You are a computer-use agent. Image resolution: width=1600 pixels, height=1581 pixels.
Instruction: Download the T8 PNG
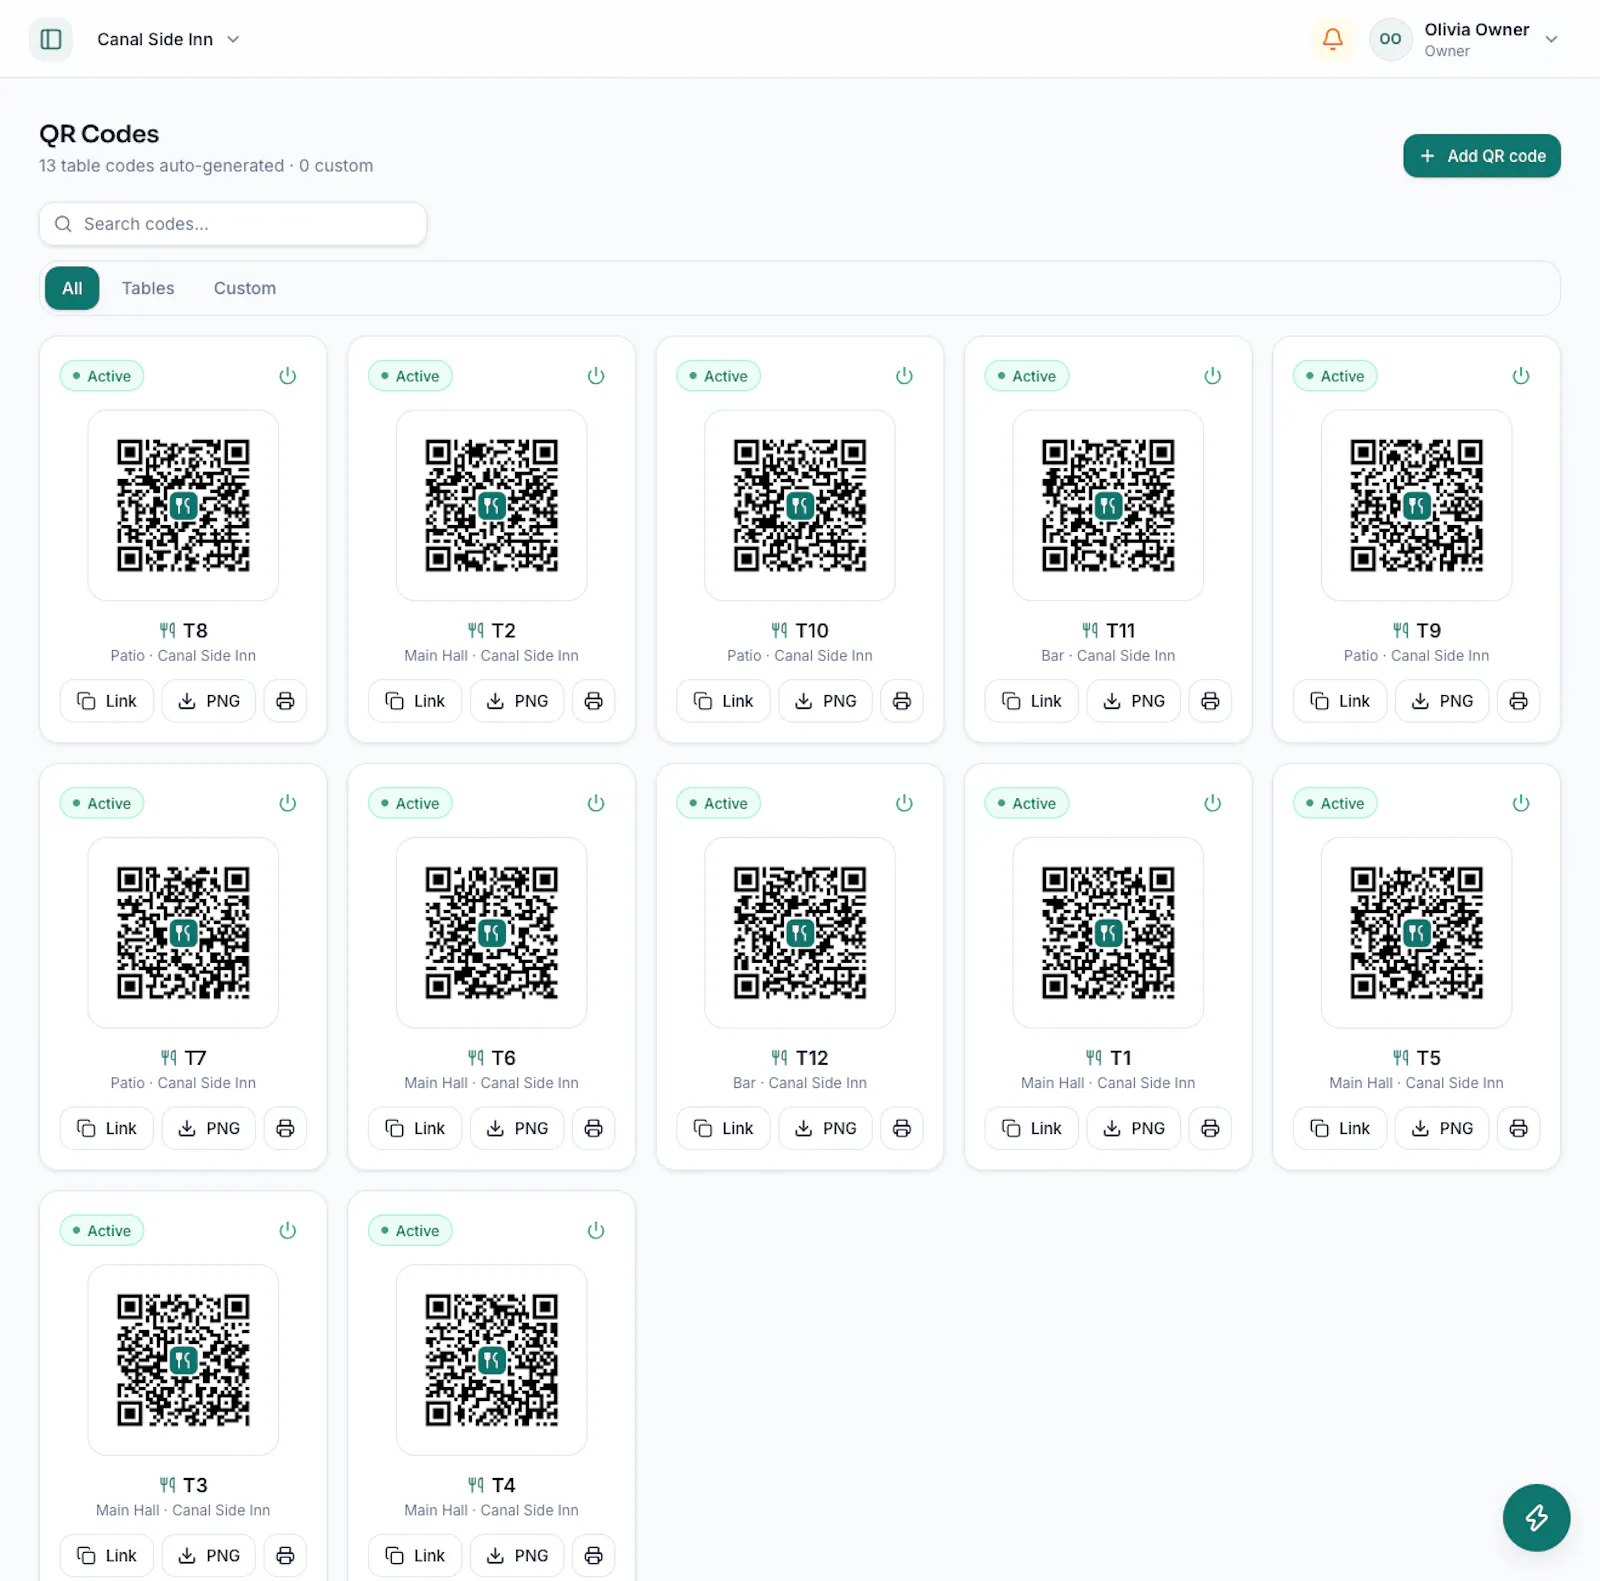click(209, 701)
